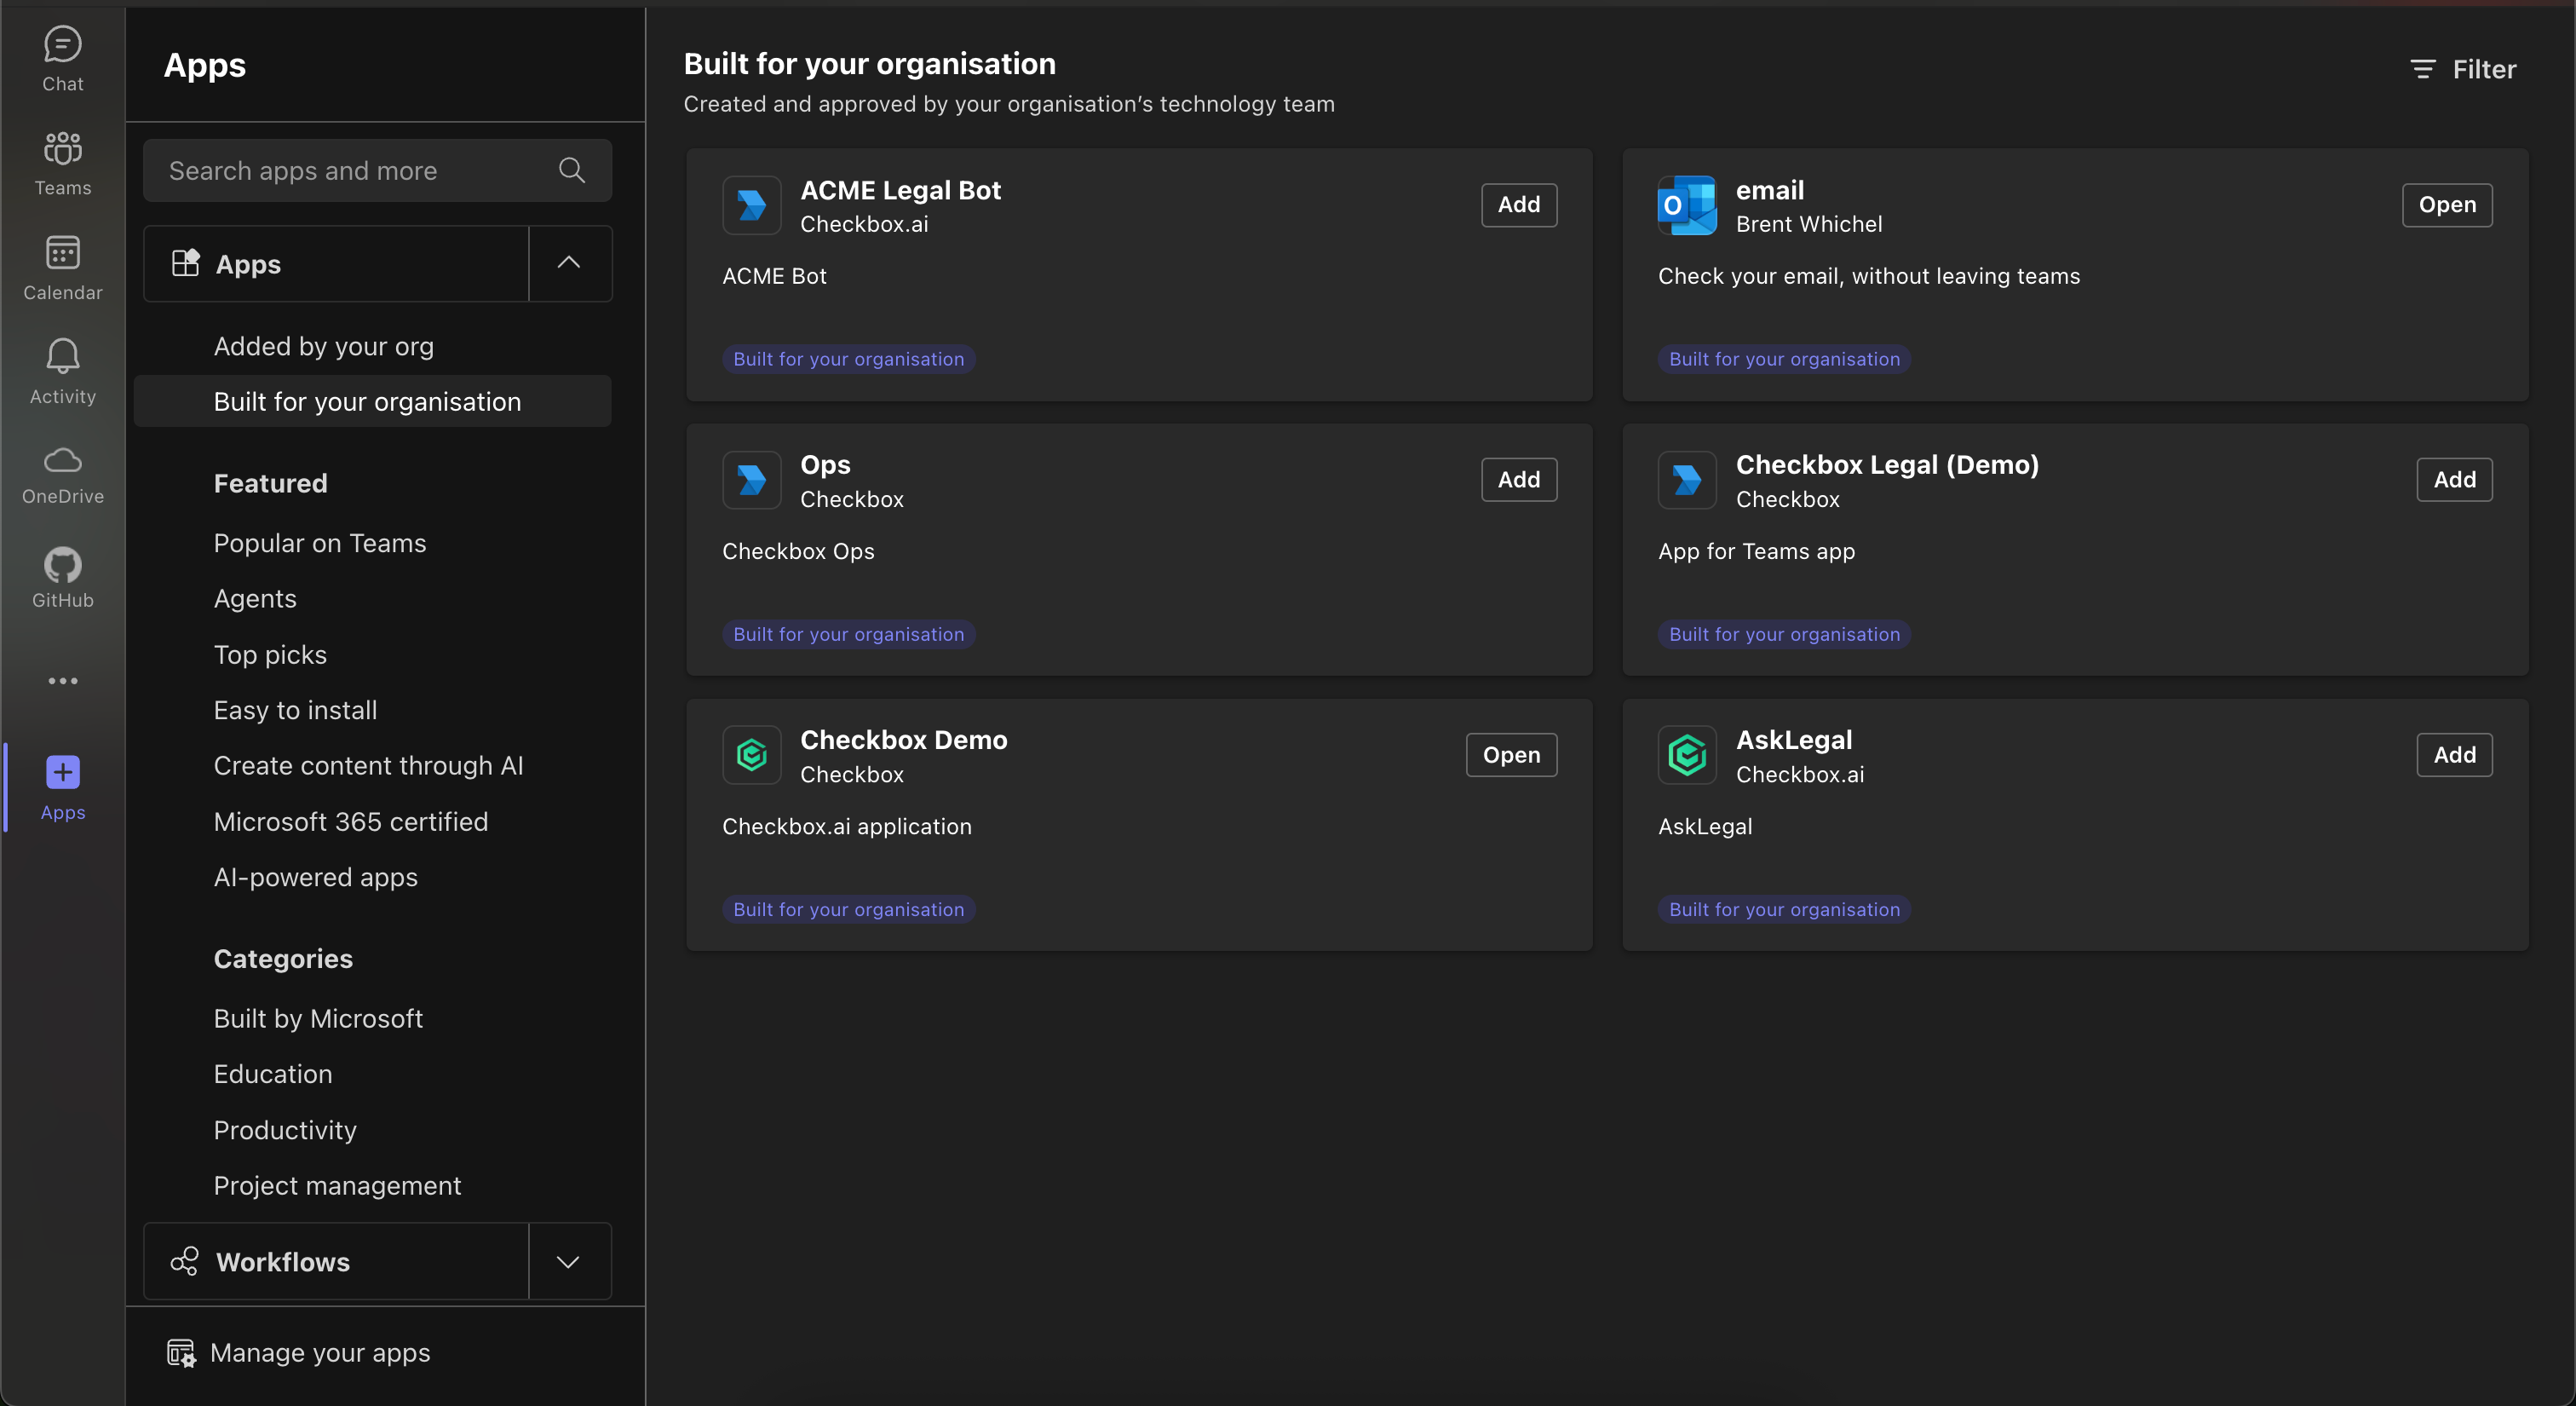Click the Workflows section label
2576x1406 pixels.
coord(283,1262)
